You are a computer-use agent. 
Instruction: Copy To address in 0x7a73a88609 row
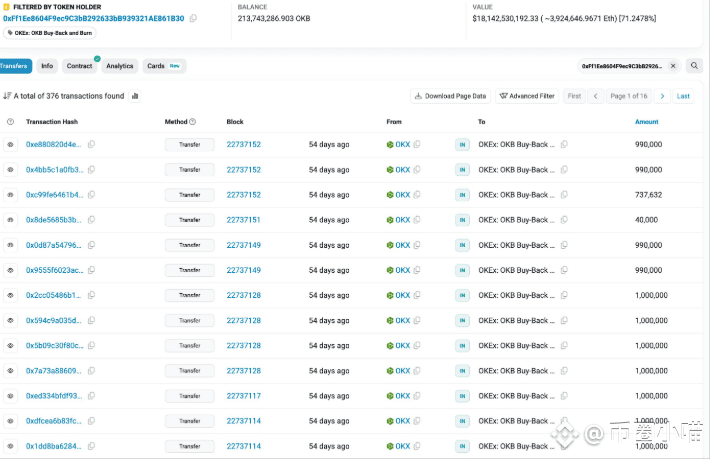pyautogui.click(x=564, y=371)
